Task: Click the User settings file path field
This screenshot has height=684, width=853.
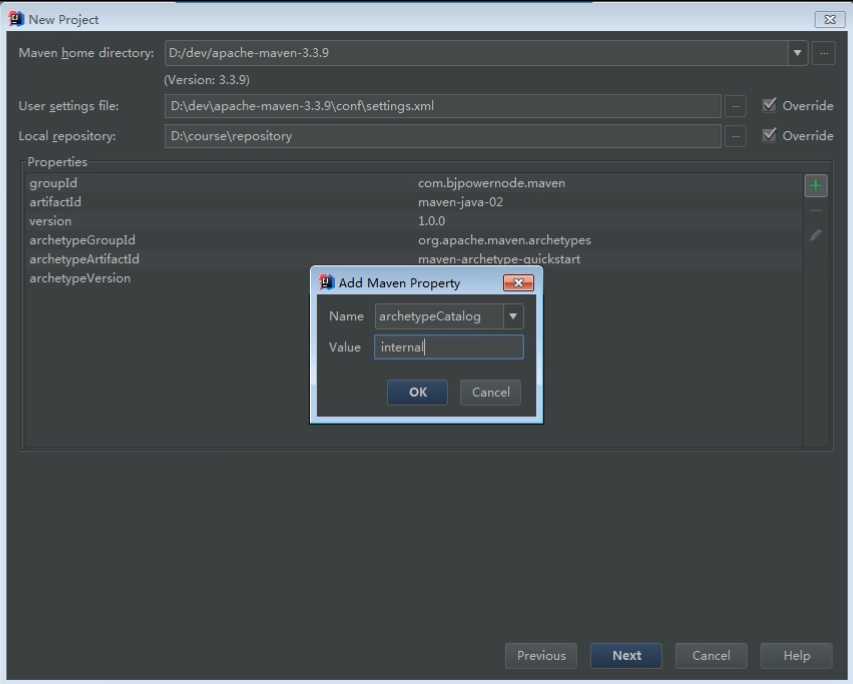Action: tap(443, 106)
